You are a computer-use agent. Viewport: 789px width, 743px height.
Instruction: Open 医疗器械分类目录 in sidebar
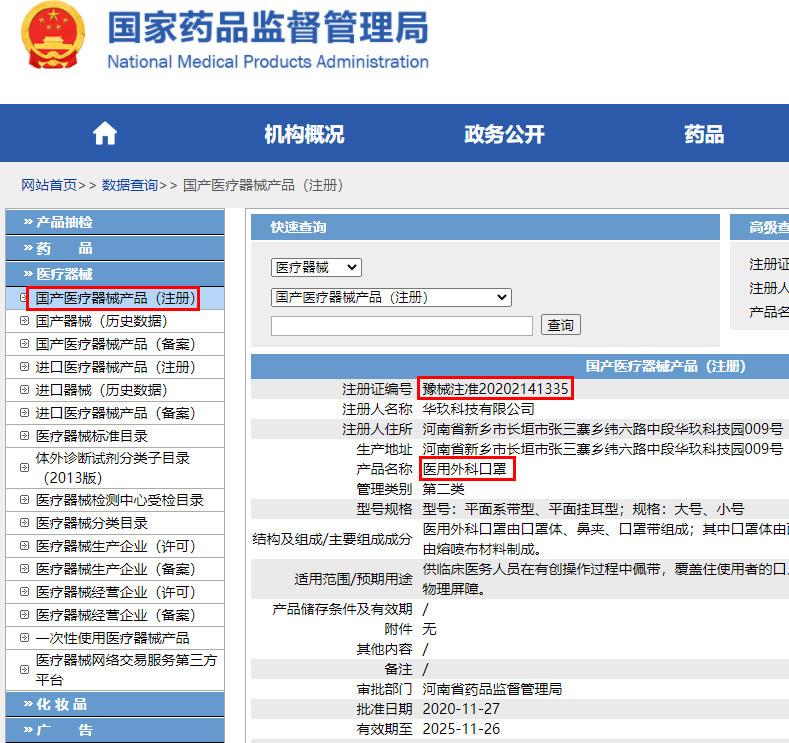[x=92, y=523]
